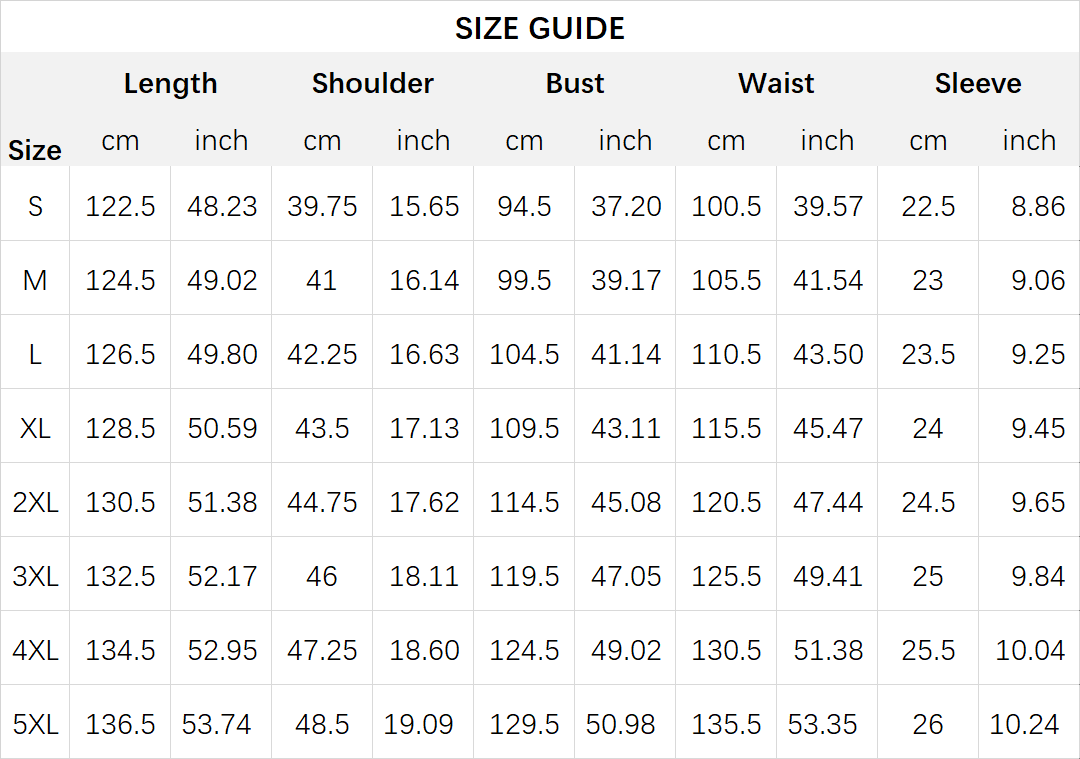Click the SIZE GUIDE title
This screenshot has height=759, width=1080.
point(540,28)
